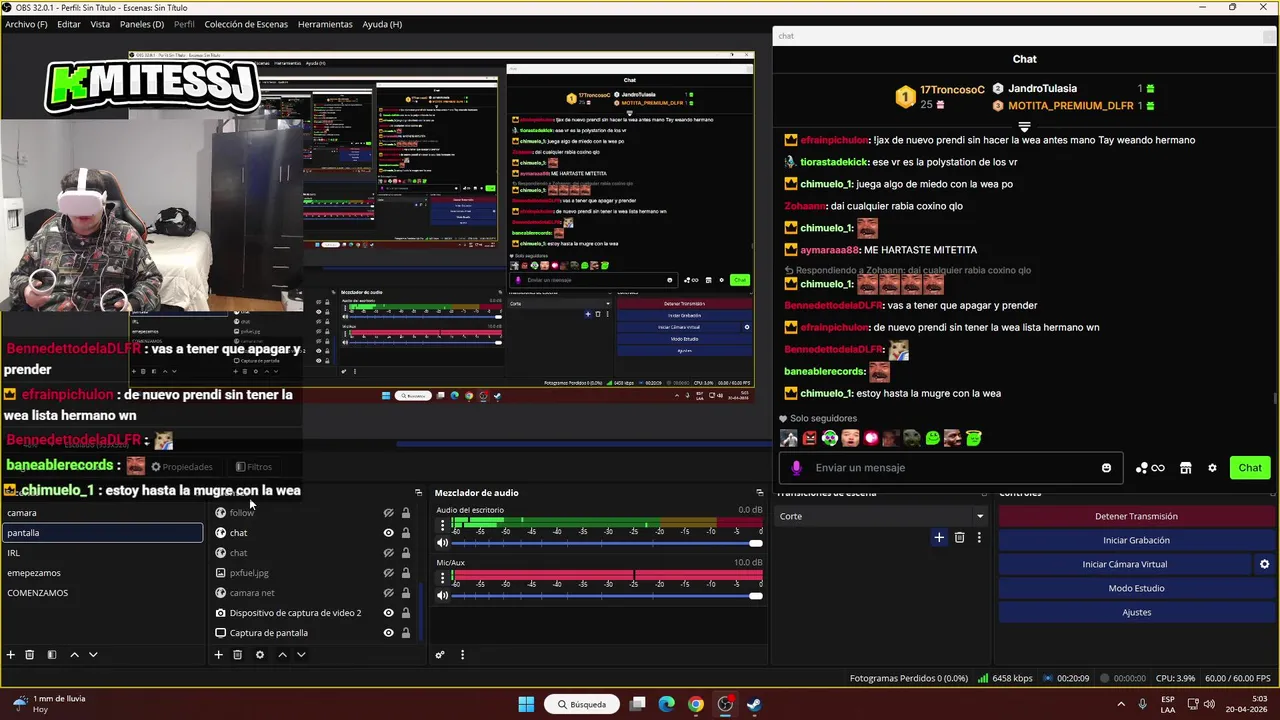This screenshot has width=1280, height=720.
Task: Click Iniciar Cámara Virtual button
Action: [x=1125, y=564]
